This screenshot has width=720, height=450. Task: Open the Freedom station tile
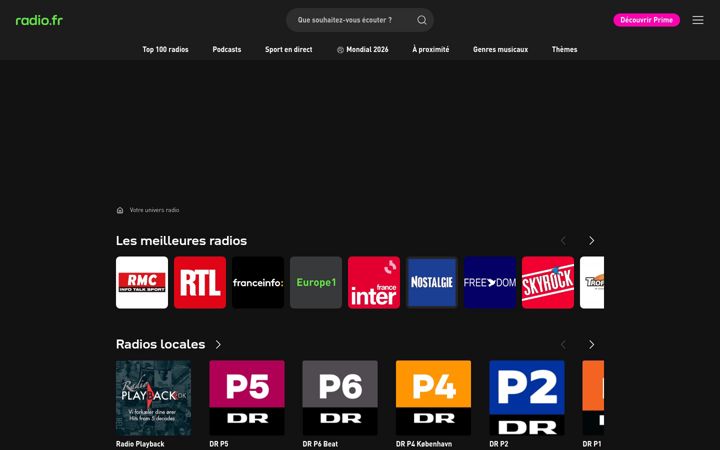490,282
